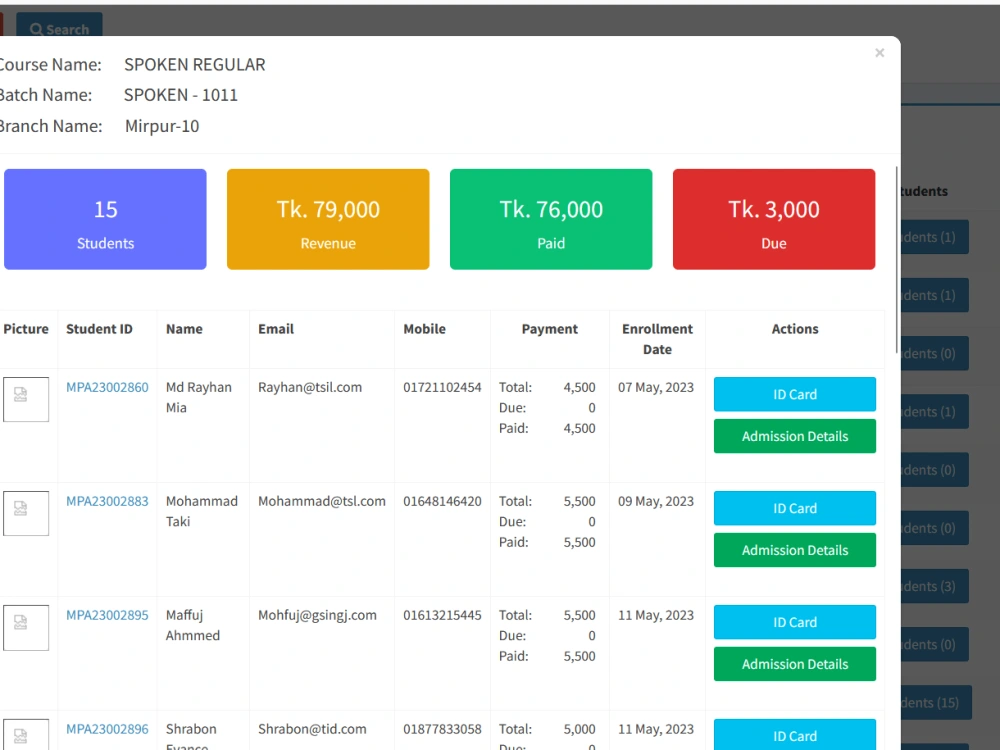The width and height of the screenshot is (1000, 750).
Task: Click the Name column header
Action: (184, 329)
